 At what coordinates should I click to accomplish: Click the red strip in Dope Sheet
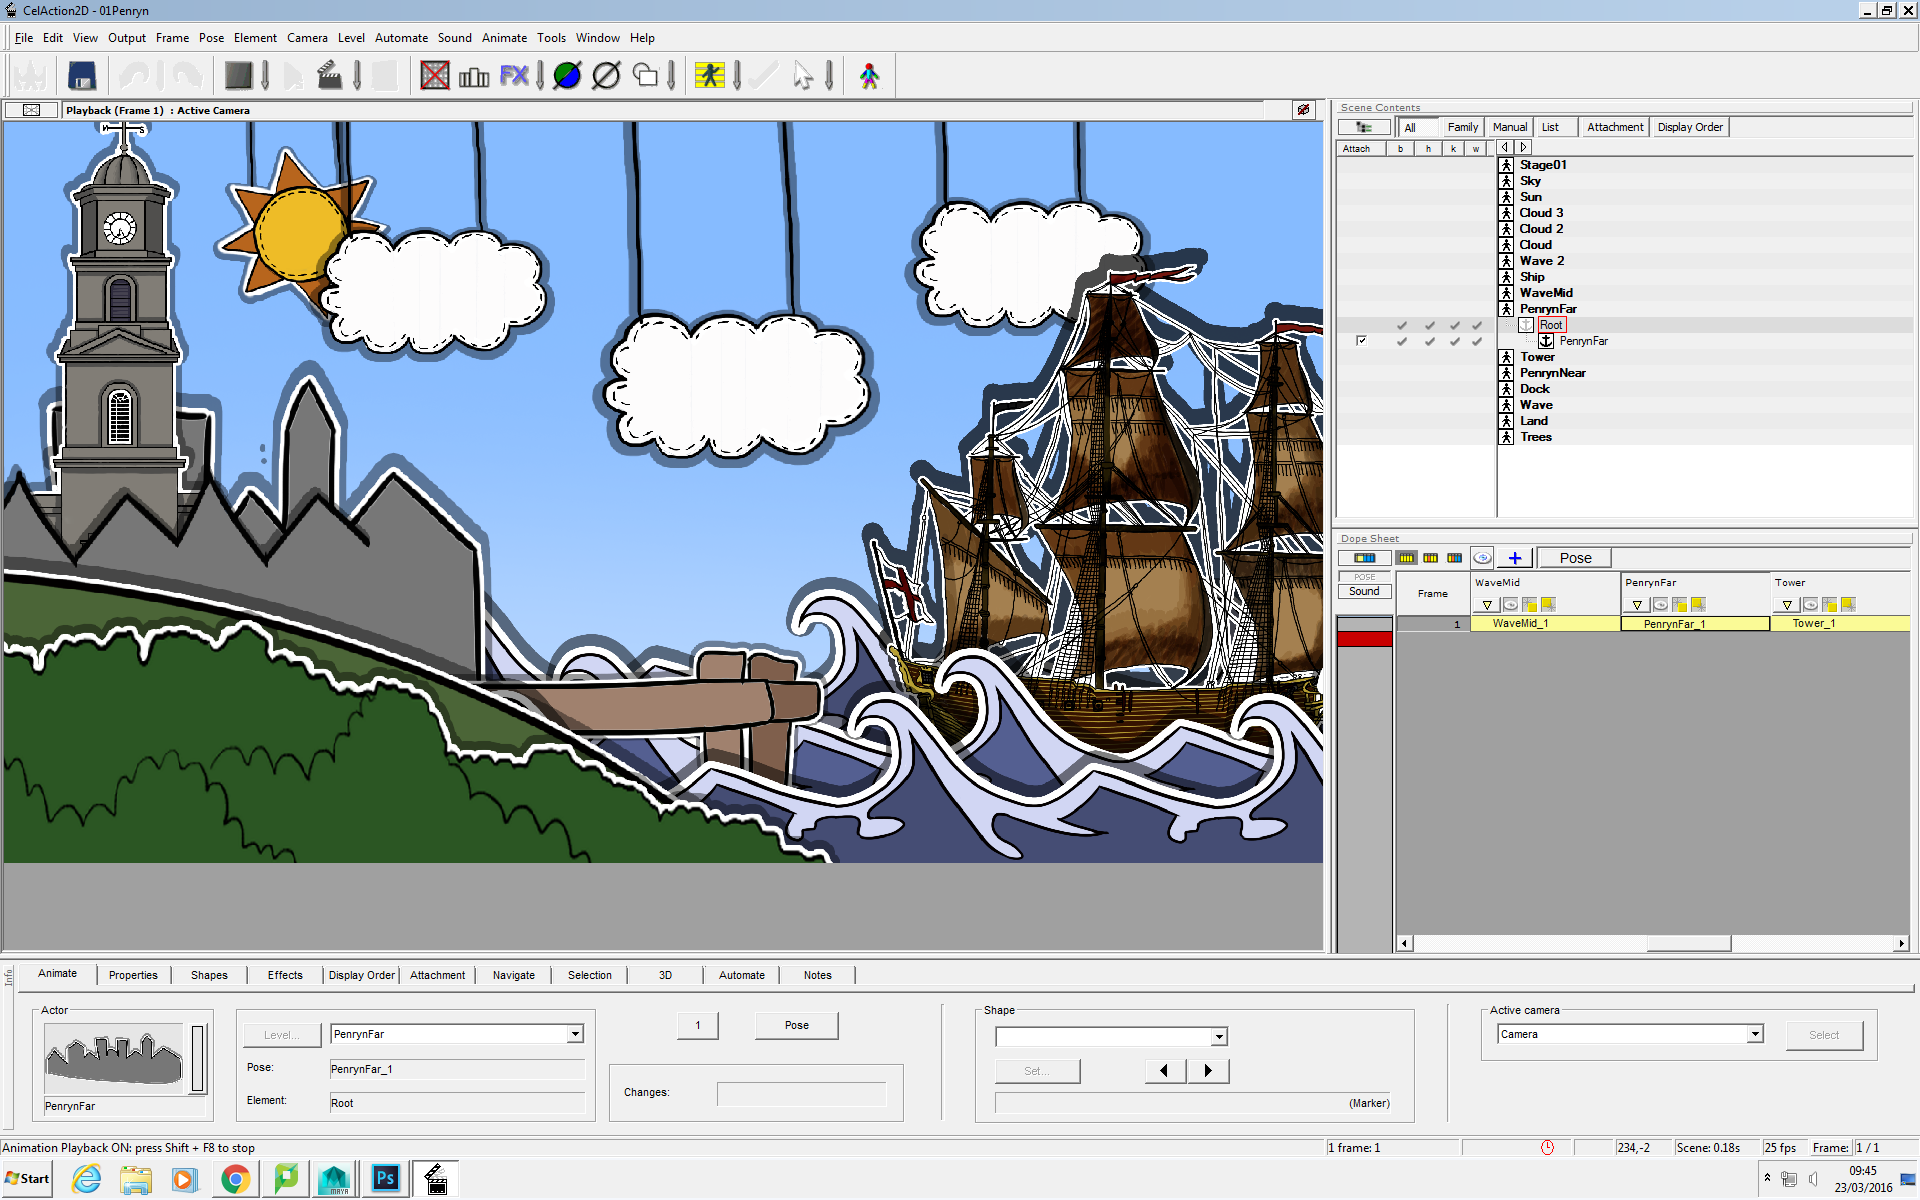[1364, 638]
